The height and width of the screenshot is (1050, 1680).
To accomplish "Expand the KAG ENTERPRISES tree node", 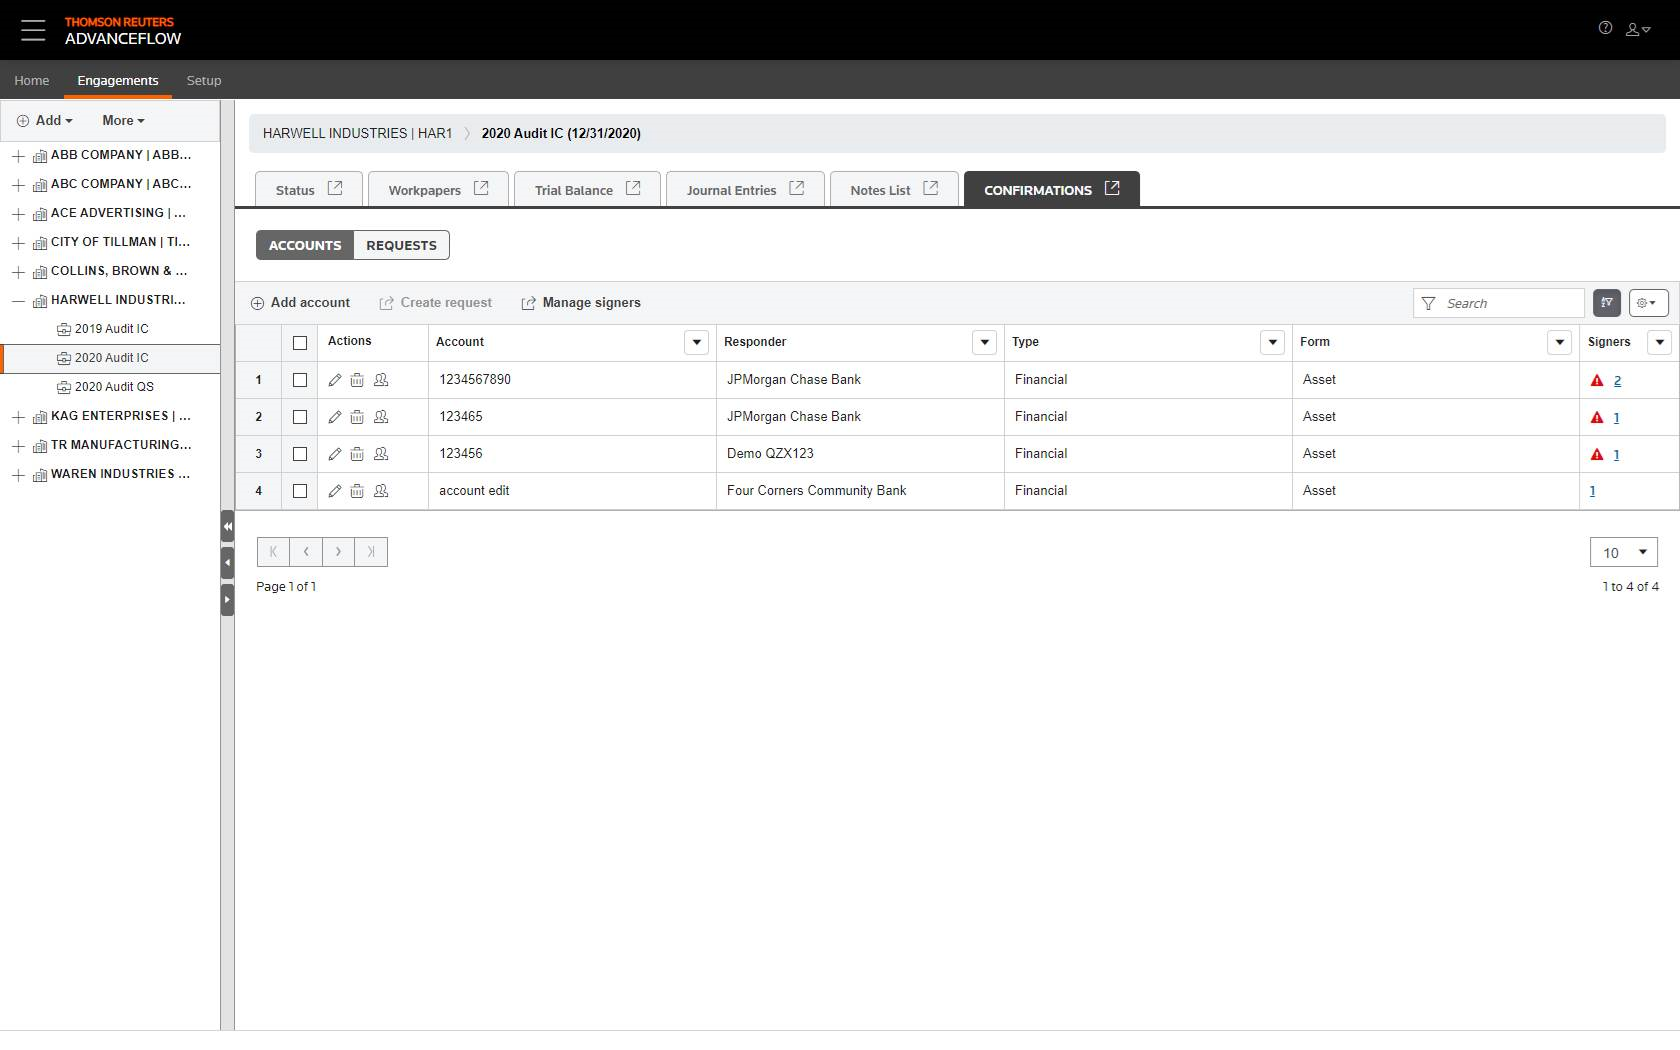I will click(18, 417).
